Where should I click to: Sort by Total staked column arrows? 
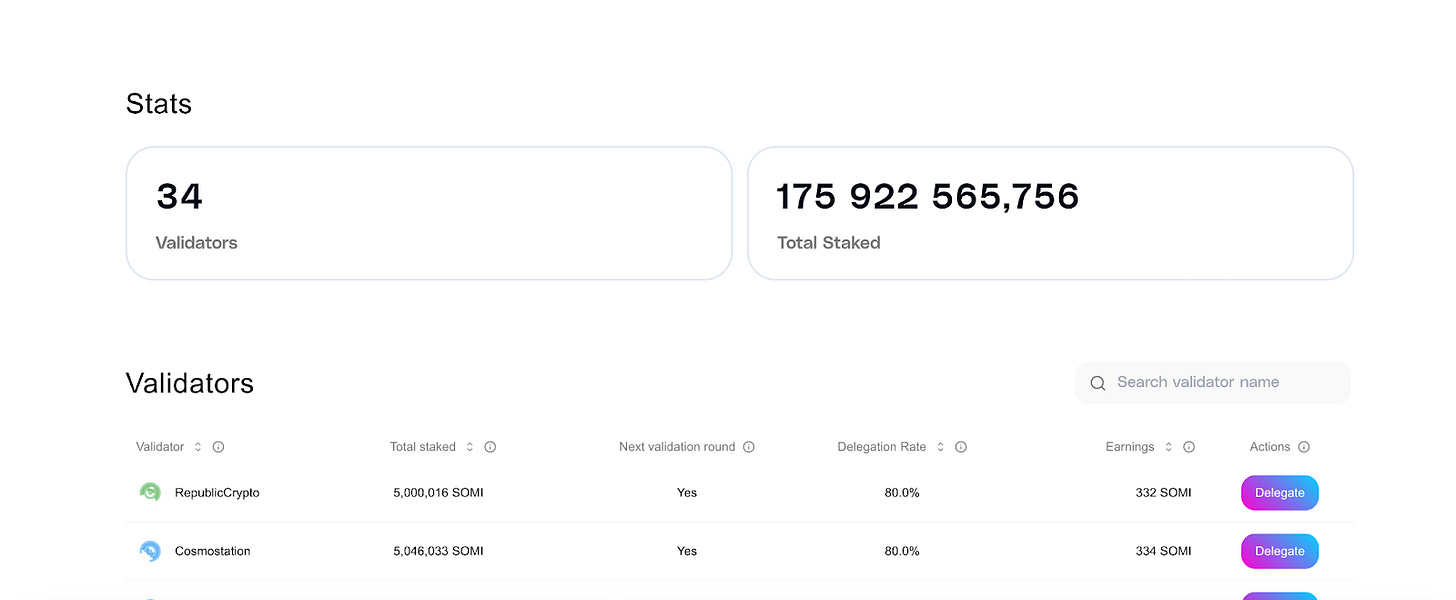[x=470, y=447]
